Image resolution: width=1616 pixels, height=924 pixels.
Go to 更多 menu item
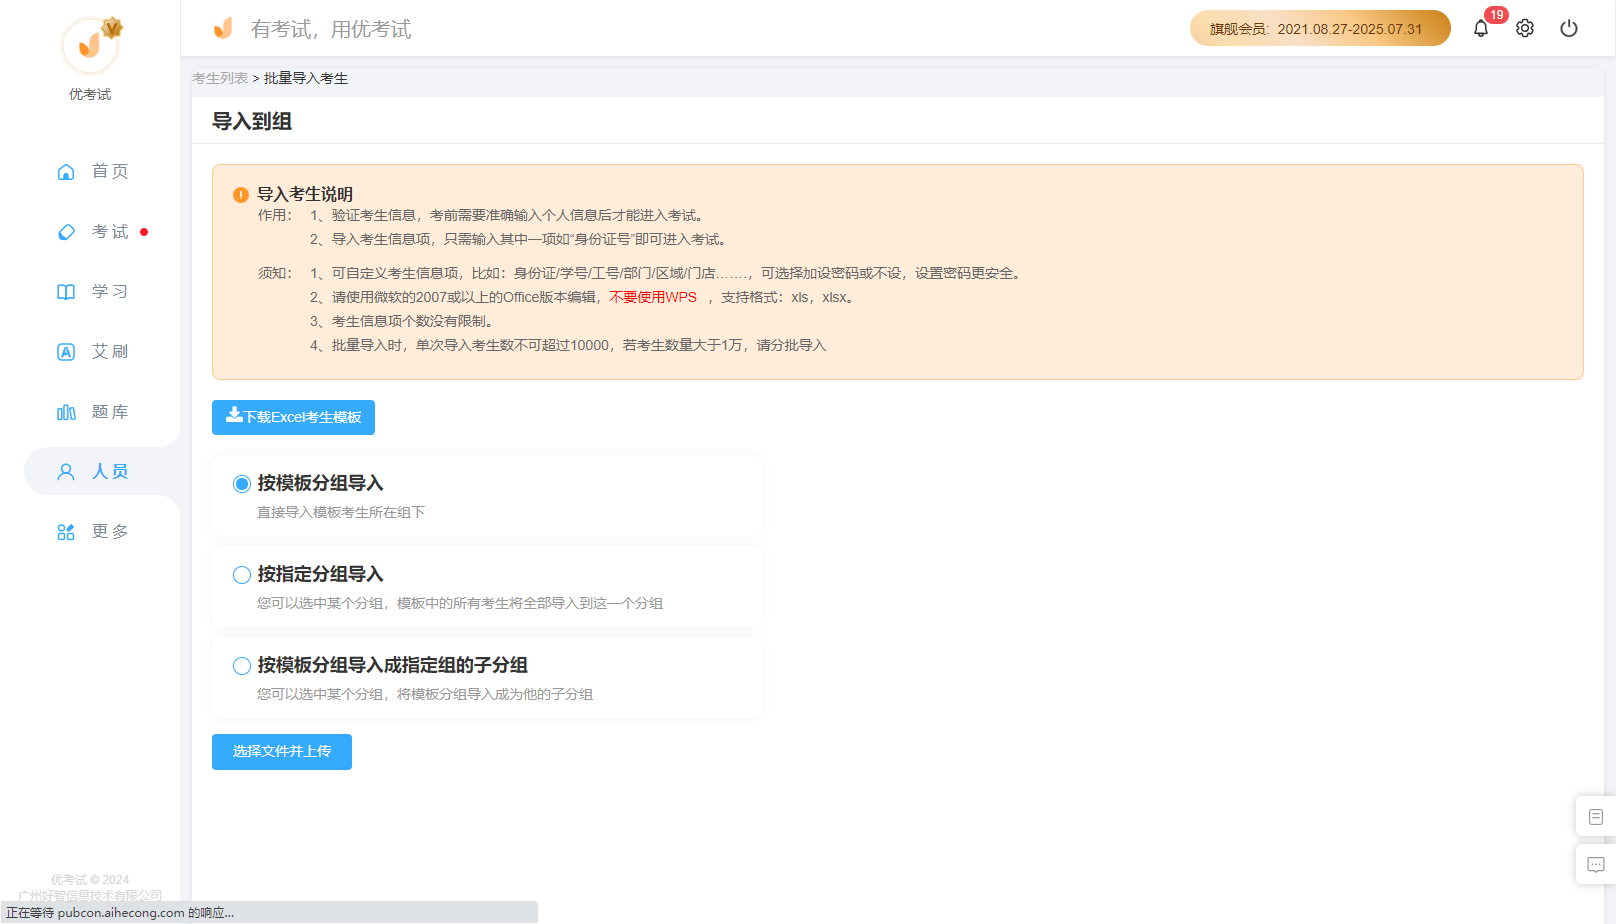tap(110, 531)
